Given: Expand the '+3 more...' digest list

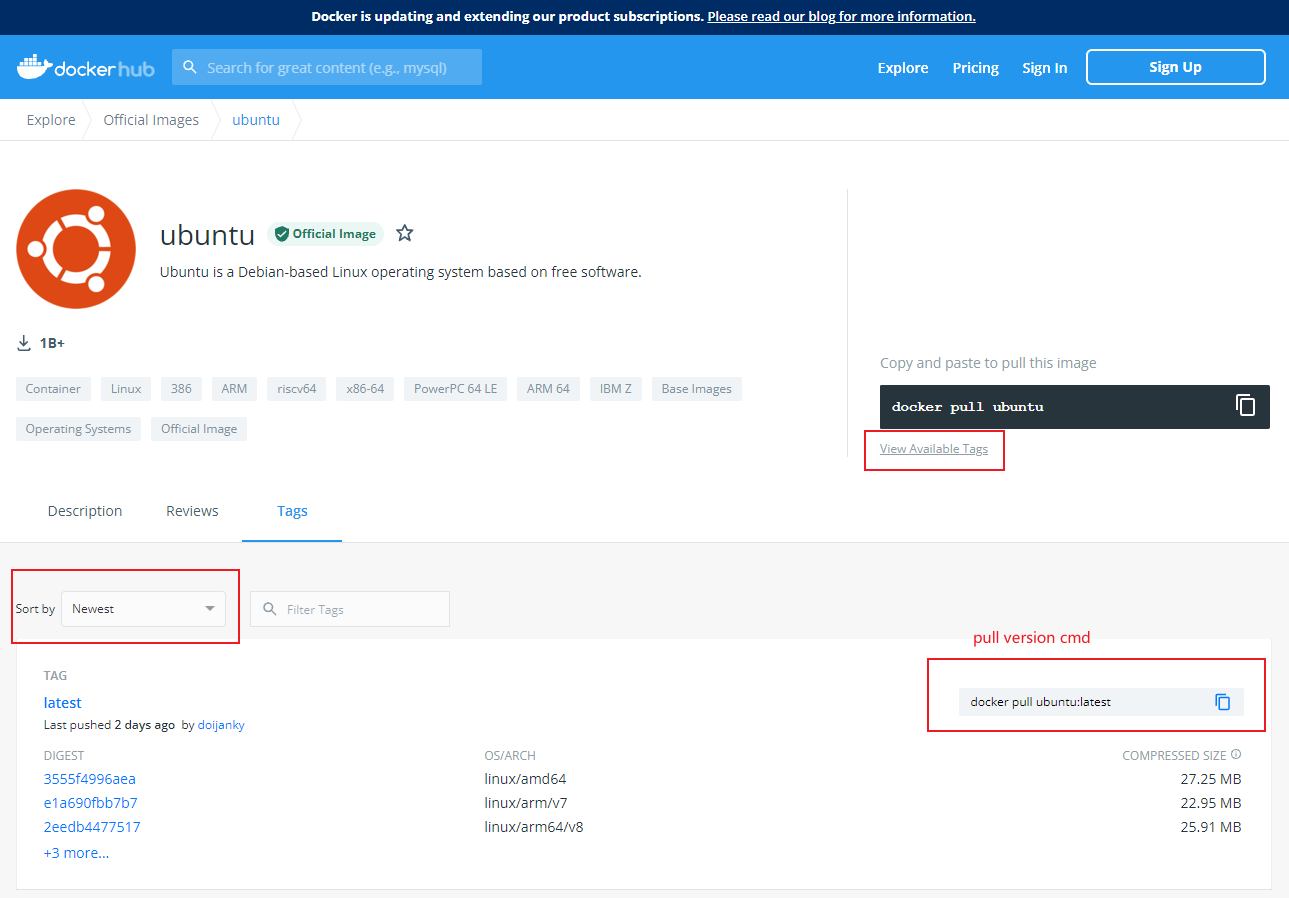Looking at the screenshot, I should point(76,852).
